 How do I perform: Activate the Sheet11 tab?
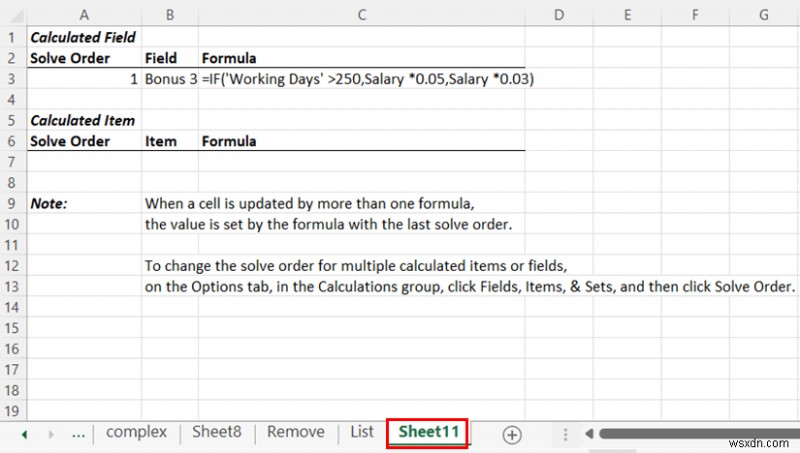point(428,432)
